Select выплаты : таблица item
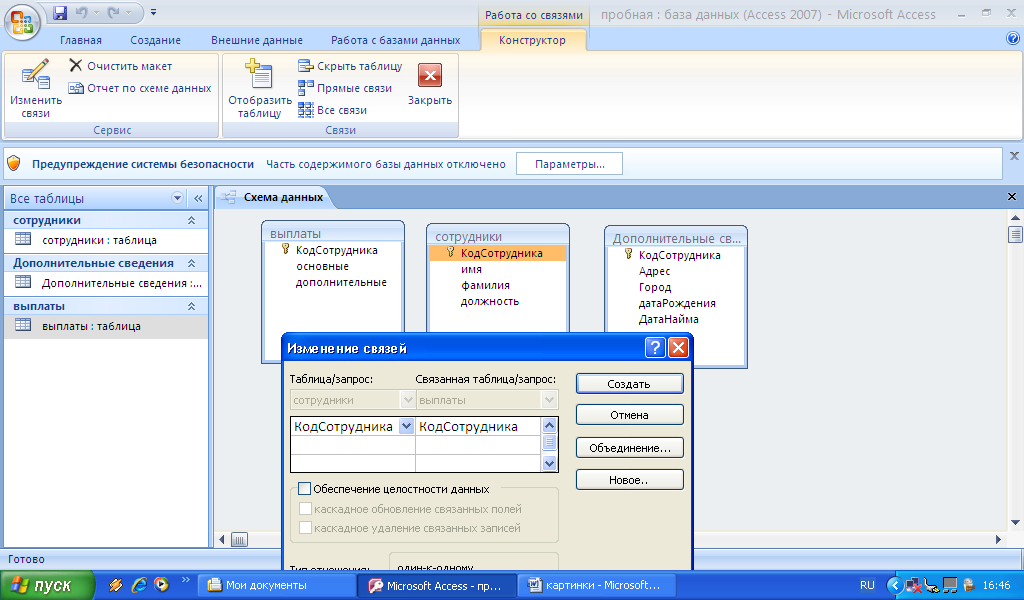The height and width of the screenshot is (600, 1024). (x=106, y=326)
